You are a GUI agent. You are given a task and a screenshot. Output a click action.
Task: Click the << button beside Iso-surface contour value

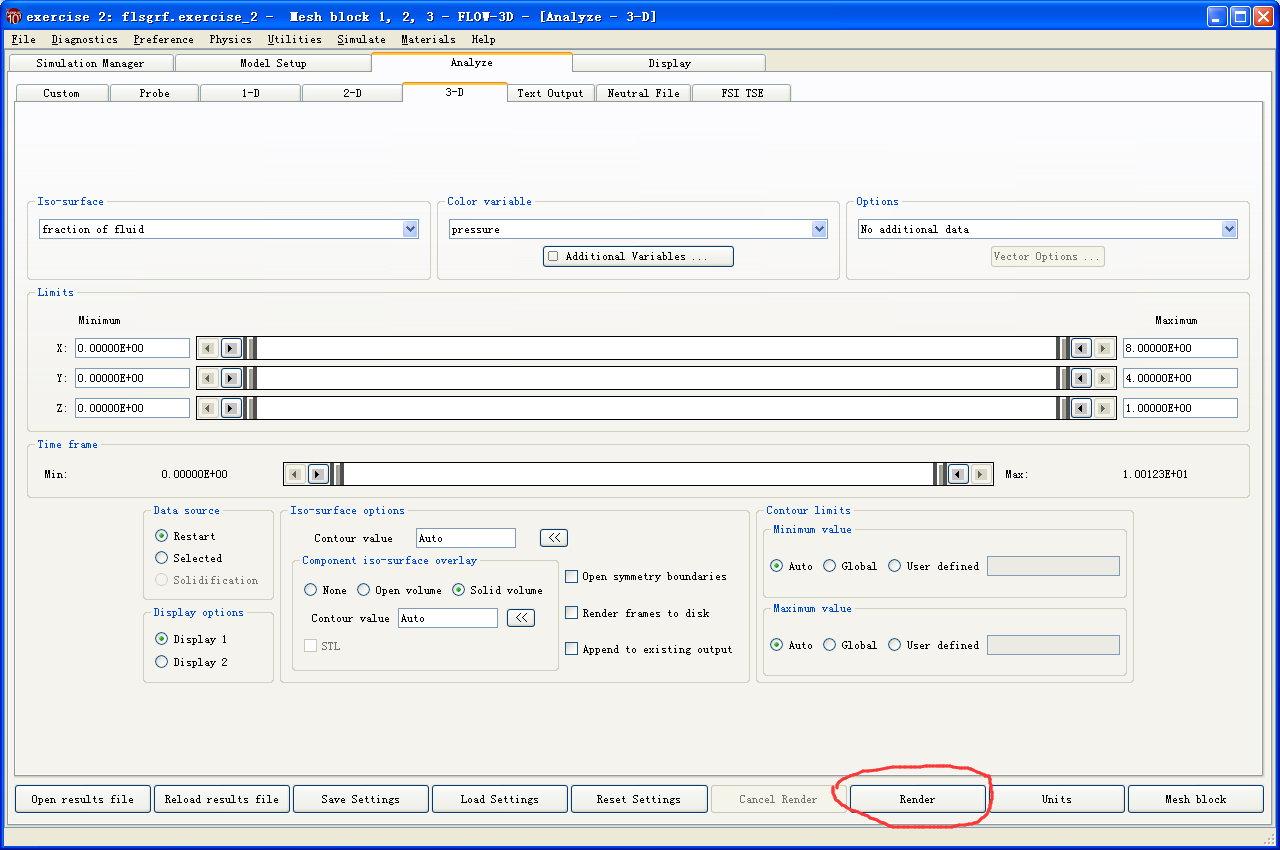(x=554, y=538)
